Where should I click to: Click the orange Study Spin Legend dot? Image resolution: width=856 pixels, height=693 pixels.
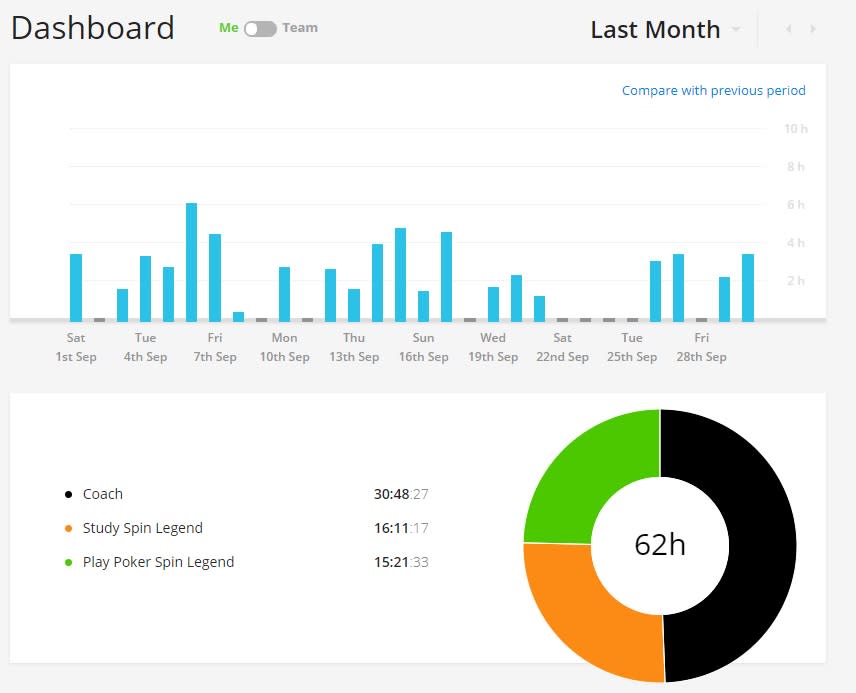pyautogui.click(x=68, y=528)
